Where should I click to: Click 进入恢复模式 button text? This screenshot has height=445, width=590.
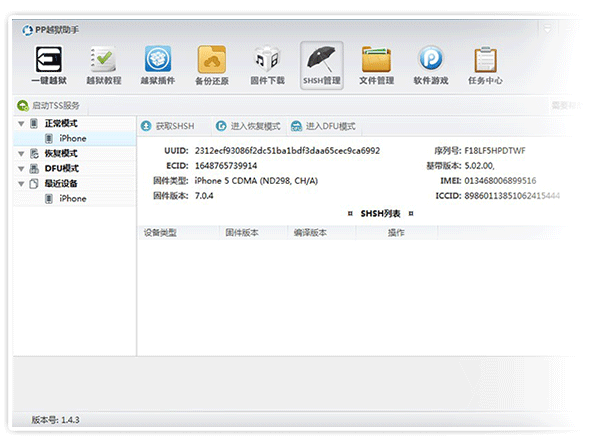coord(255,126)
